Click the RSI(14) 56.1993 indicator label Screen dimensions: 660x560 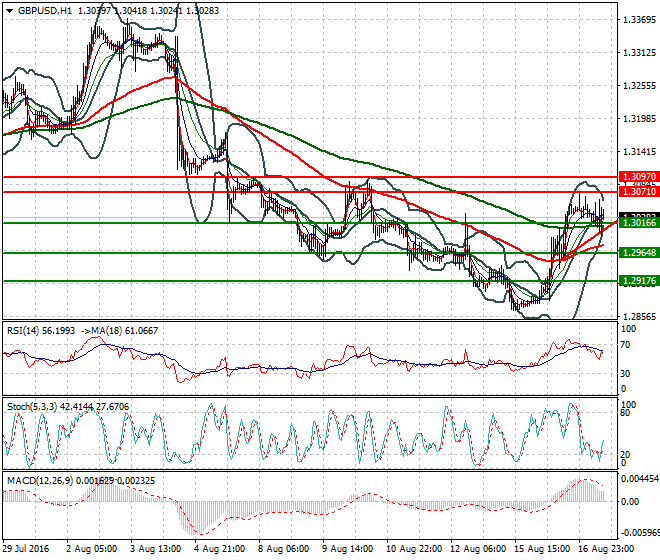[41, 331]
